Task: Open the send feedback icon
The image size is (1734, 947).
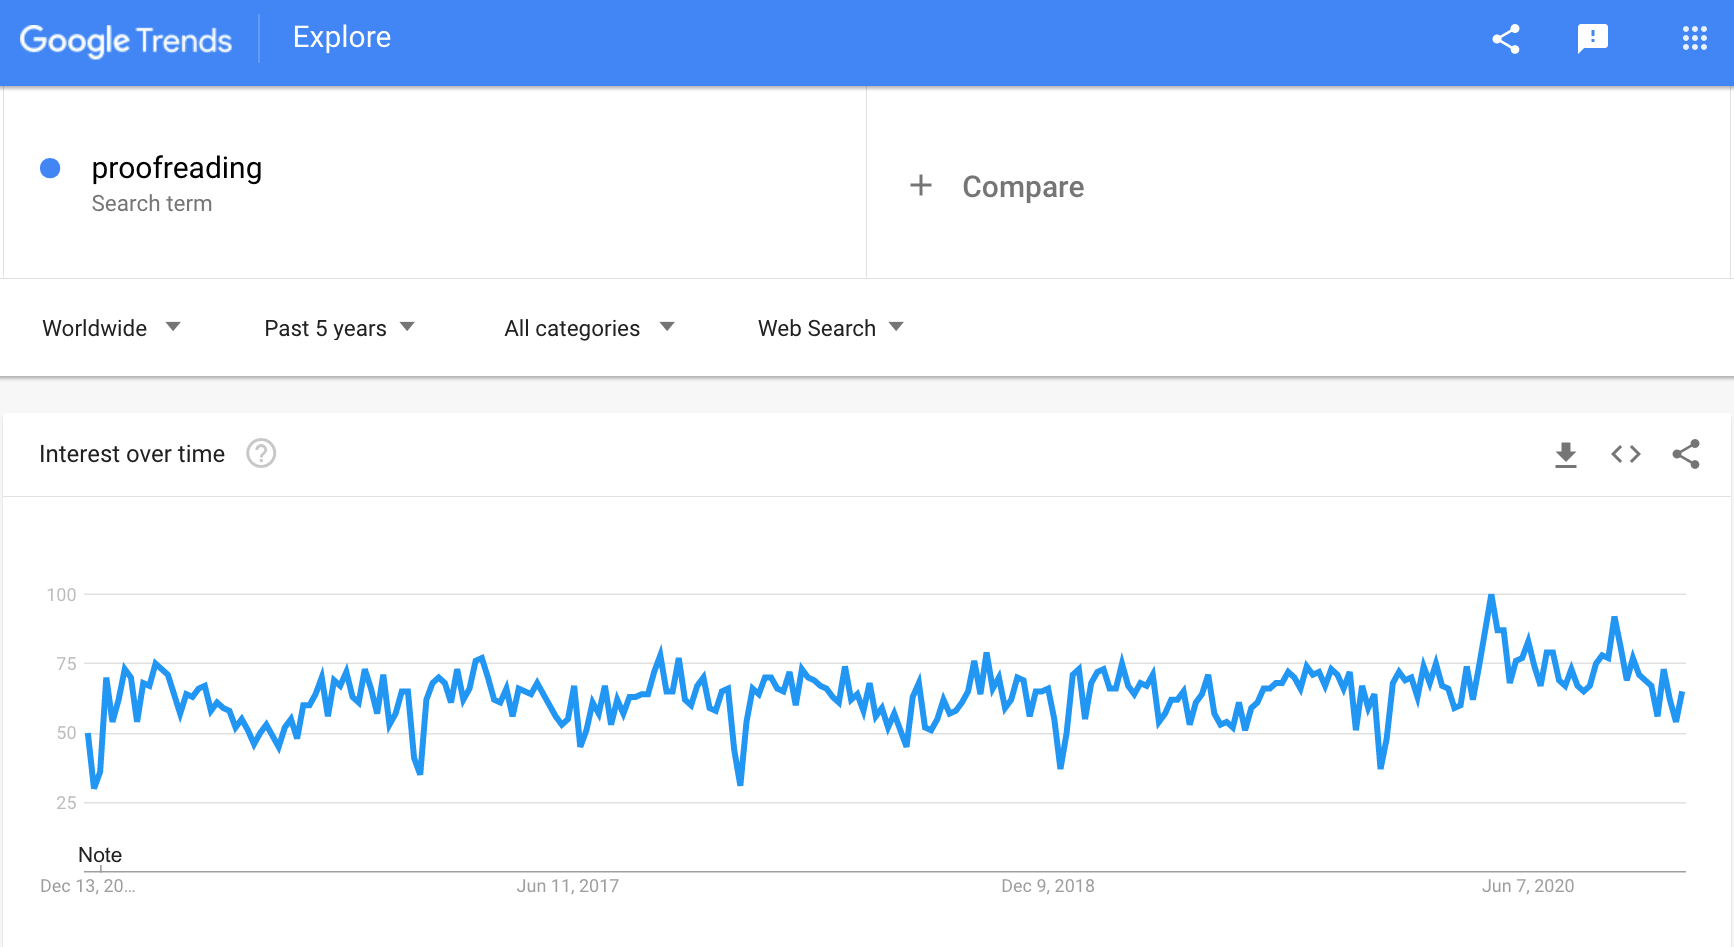Action: coord(1592,39)
